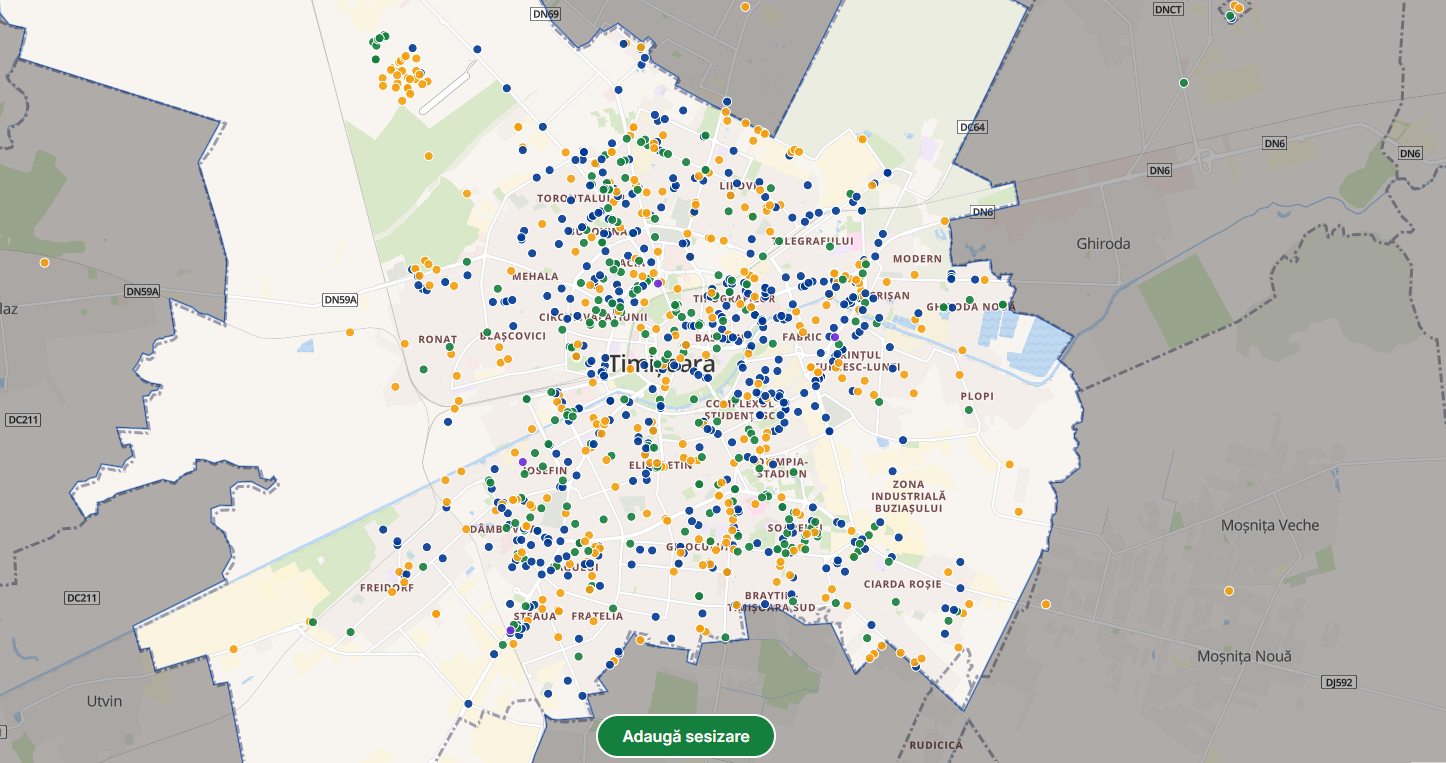Click the Ghiroda town label
The width and height of the screenshot is (1446, 763).
tap(1103, 244)
